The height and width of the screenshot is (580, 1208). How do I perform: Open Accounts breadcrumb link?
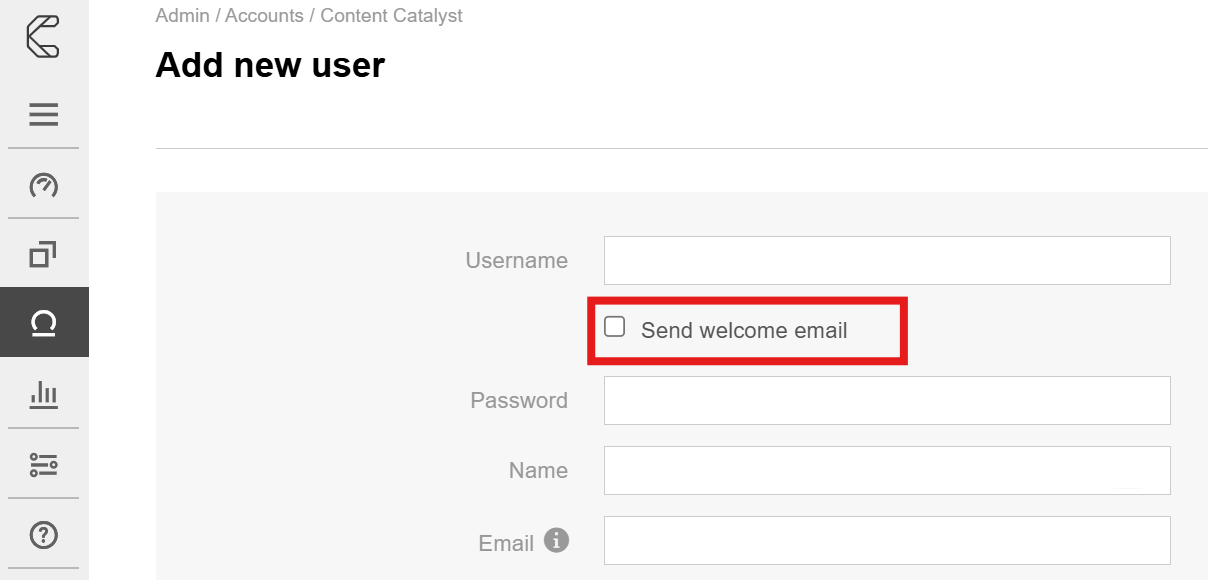pos(264,15)
